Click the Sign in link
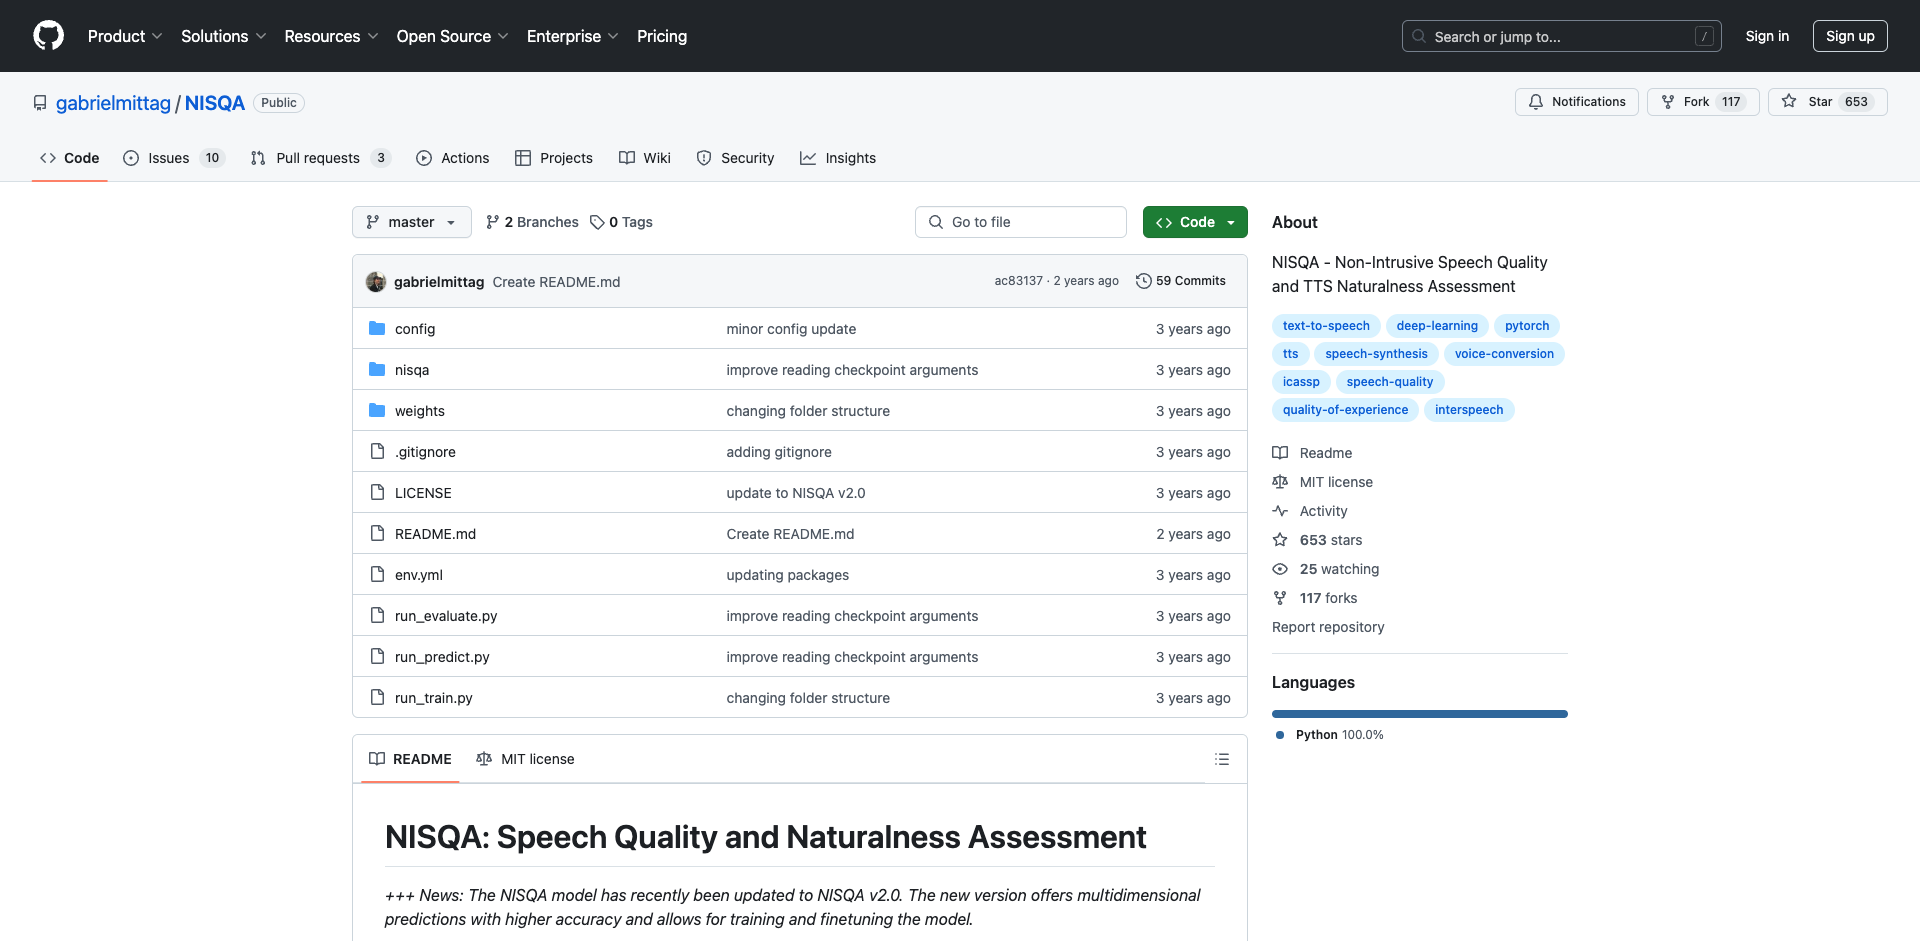Image resolution: width=1920 pixels, height=941 pixels. tap(1767, 36)
